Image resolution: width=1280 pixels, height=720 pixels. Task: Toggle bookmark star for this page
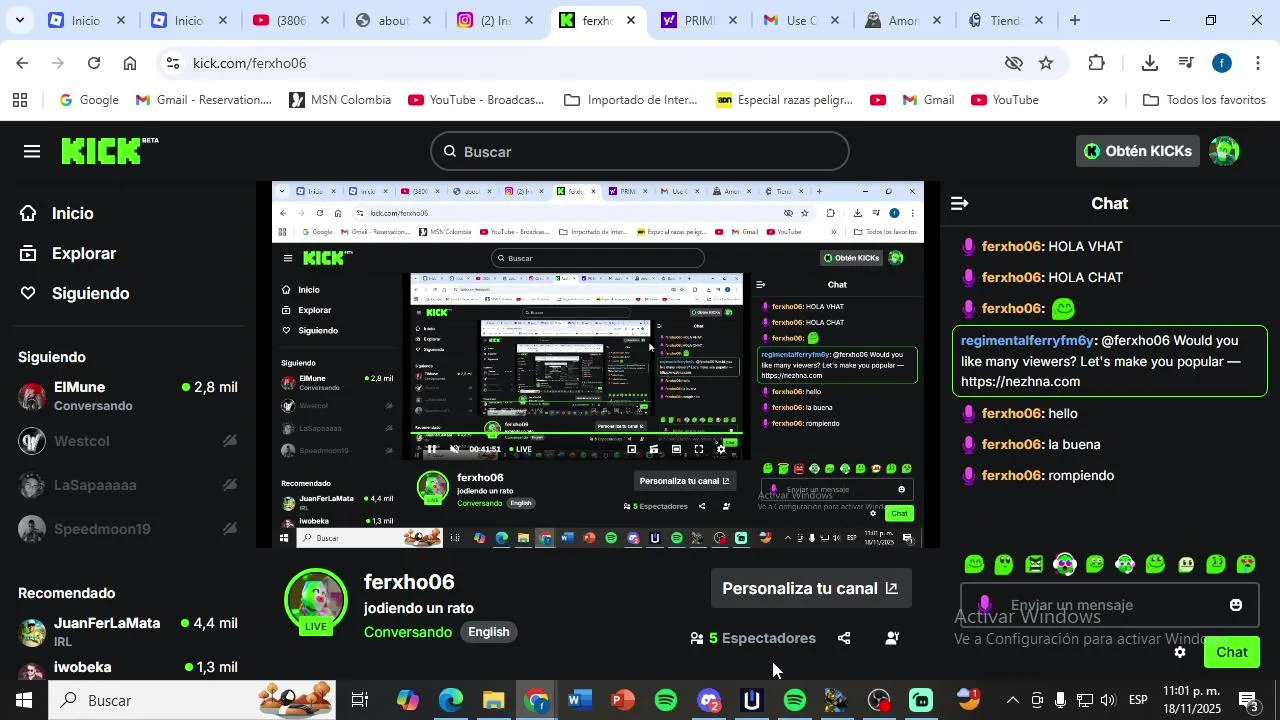1046,63
